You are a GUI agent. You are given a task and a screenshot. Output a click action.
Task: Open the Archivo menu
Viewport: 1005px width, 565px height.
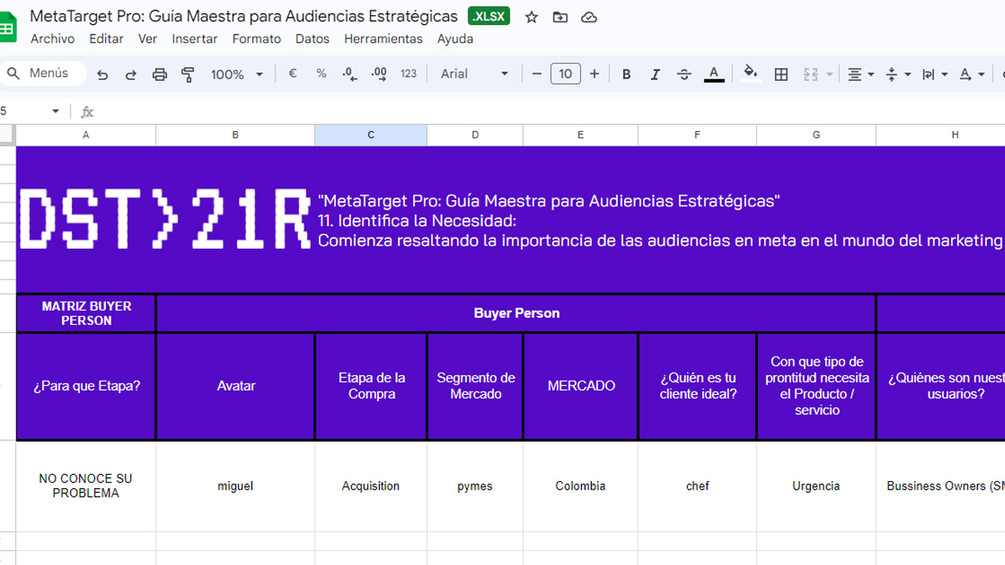tap(53, 39)
